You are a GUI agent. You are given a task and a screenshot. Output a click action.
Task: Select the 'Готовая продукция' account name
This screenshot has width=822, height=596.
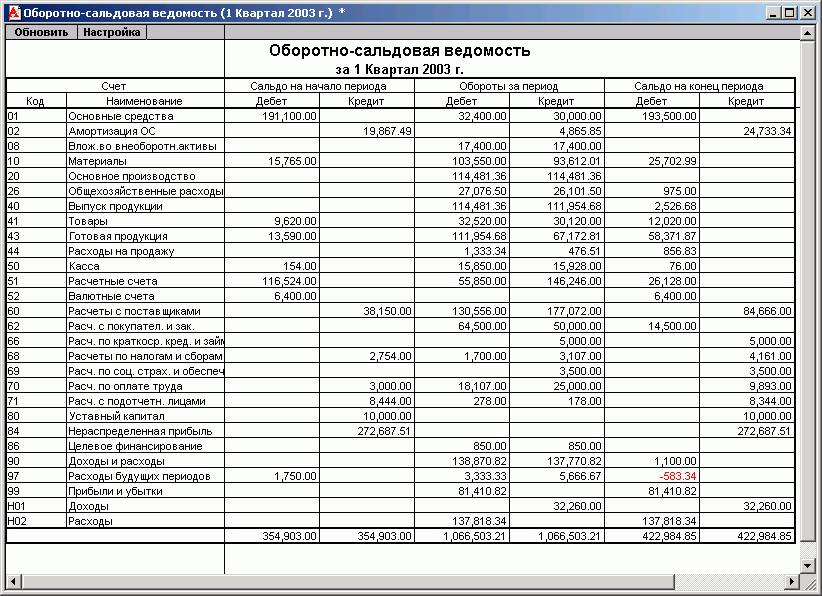click(118, 236)
